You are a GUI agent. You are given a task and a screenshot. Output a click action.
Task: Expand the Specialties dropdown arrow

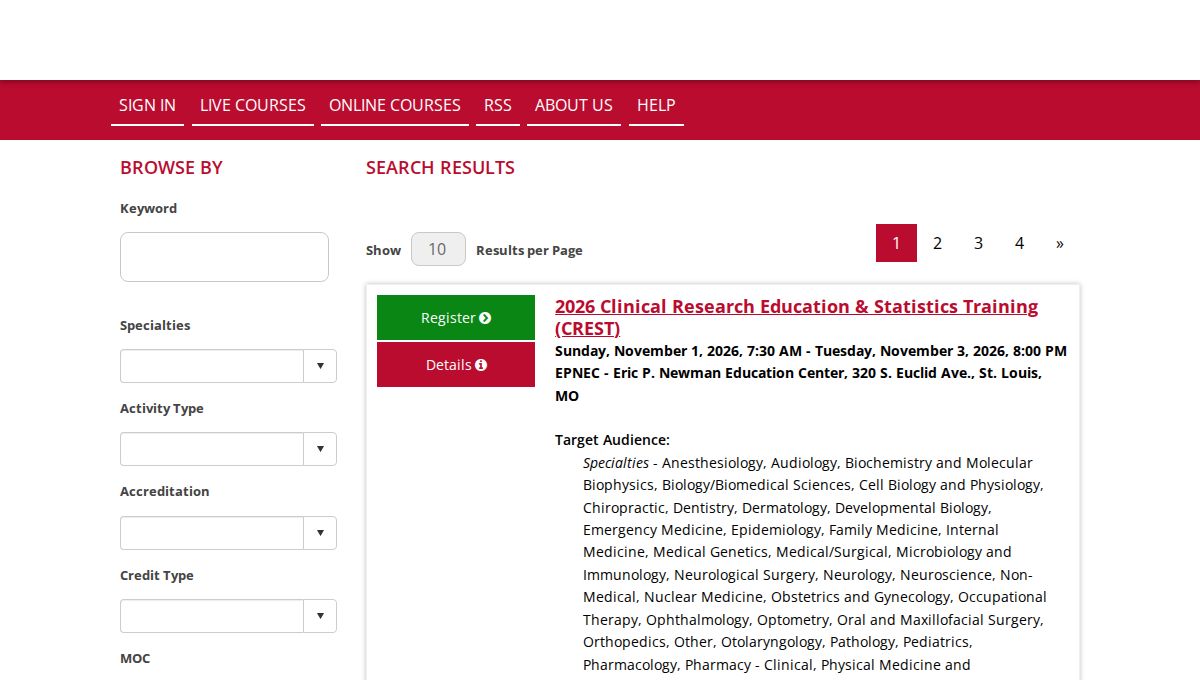click(x=320, y=366)
